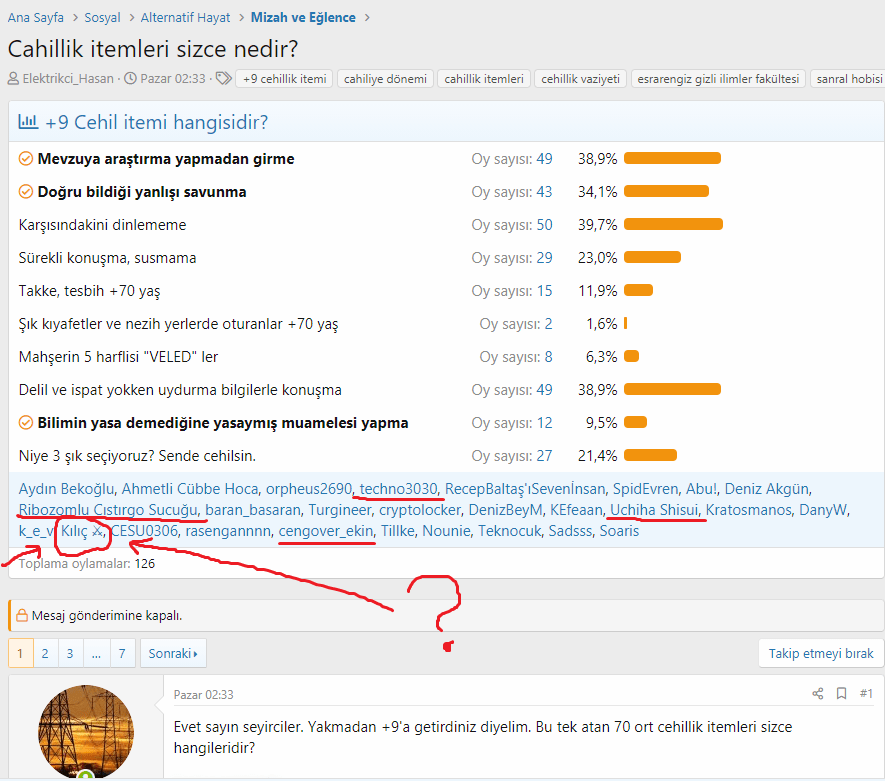Click the 1,6% result bar for Şık kıyafetler
The image size is (885, 781).
click(625, 324)
